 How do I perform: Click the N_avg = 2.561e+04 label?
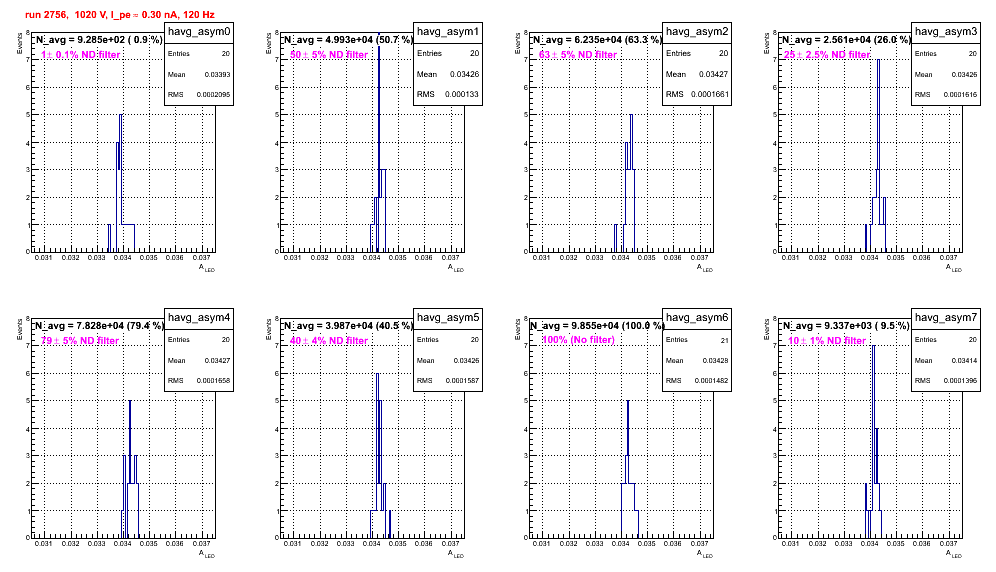click(x=846, y=39)
